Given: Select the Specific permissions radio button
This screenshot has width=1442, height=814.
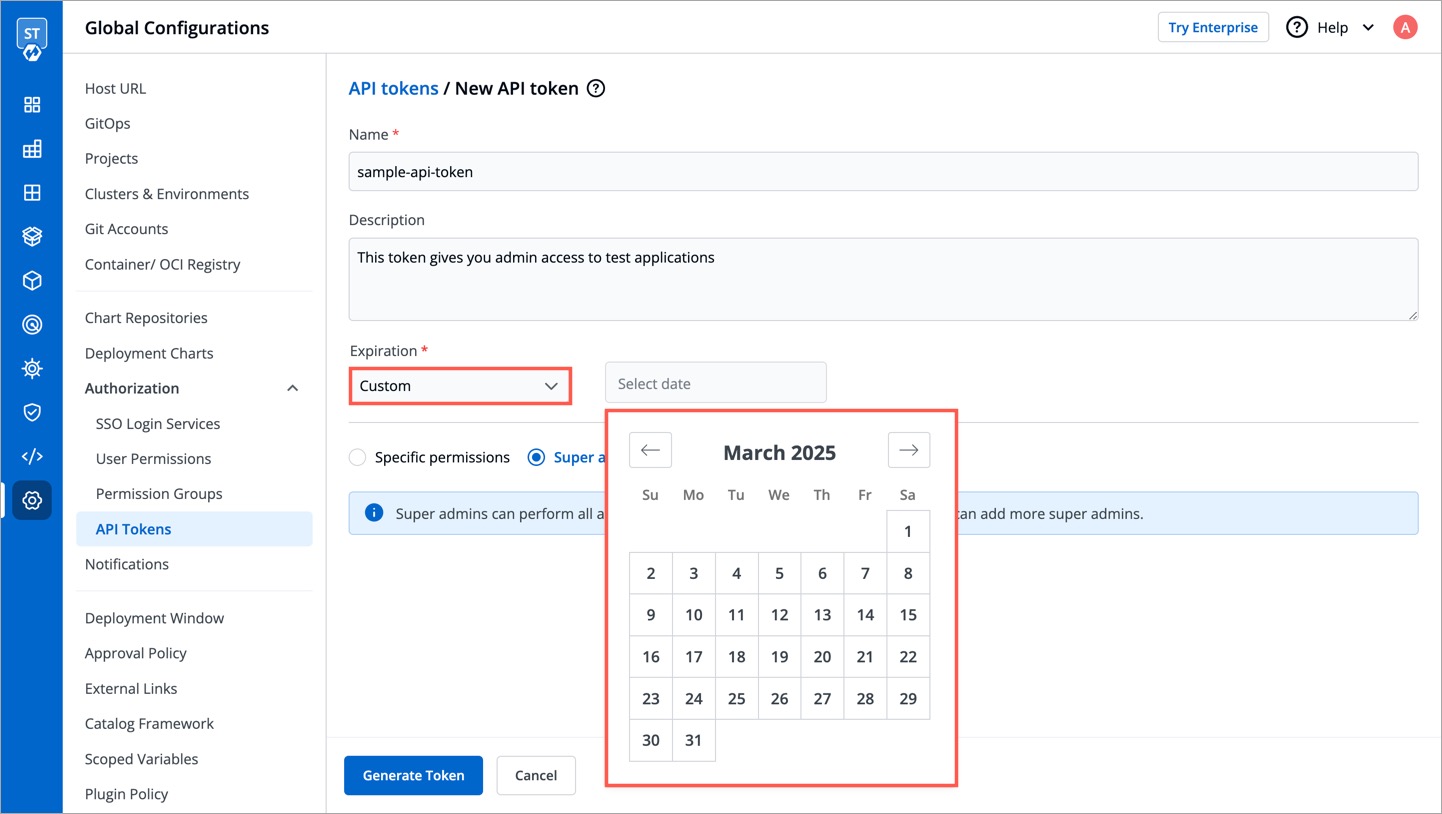Looking at the screenshot, I should (357, 457).
